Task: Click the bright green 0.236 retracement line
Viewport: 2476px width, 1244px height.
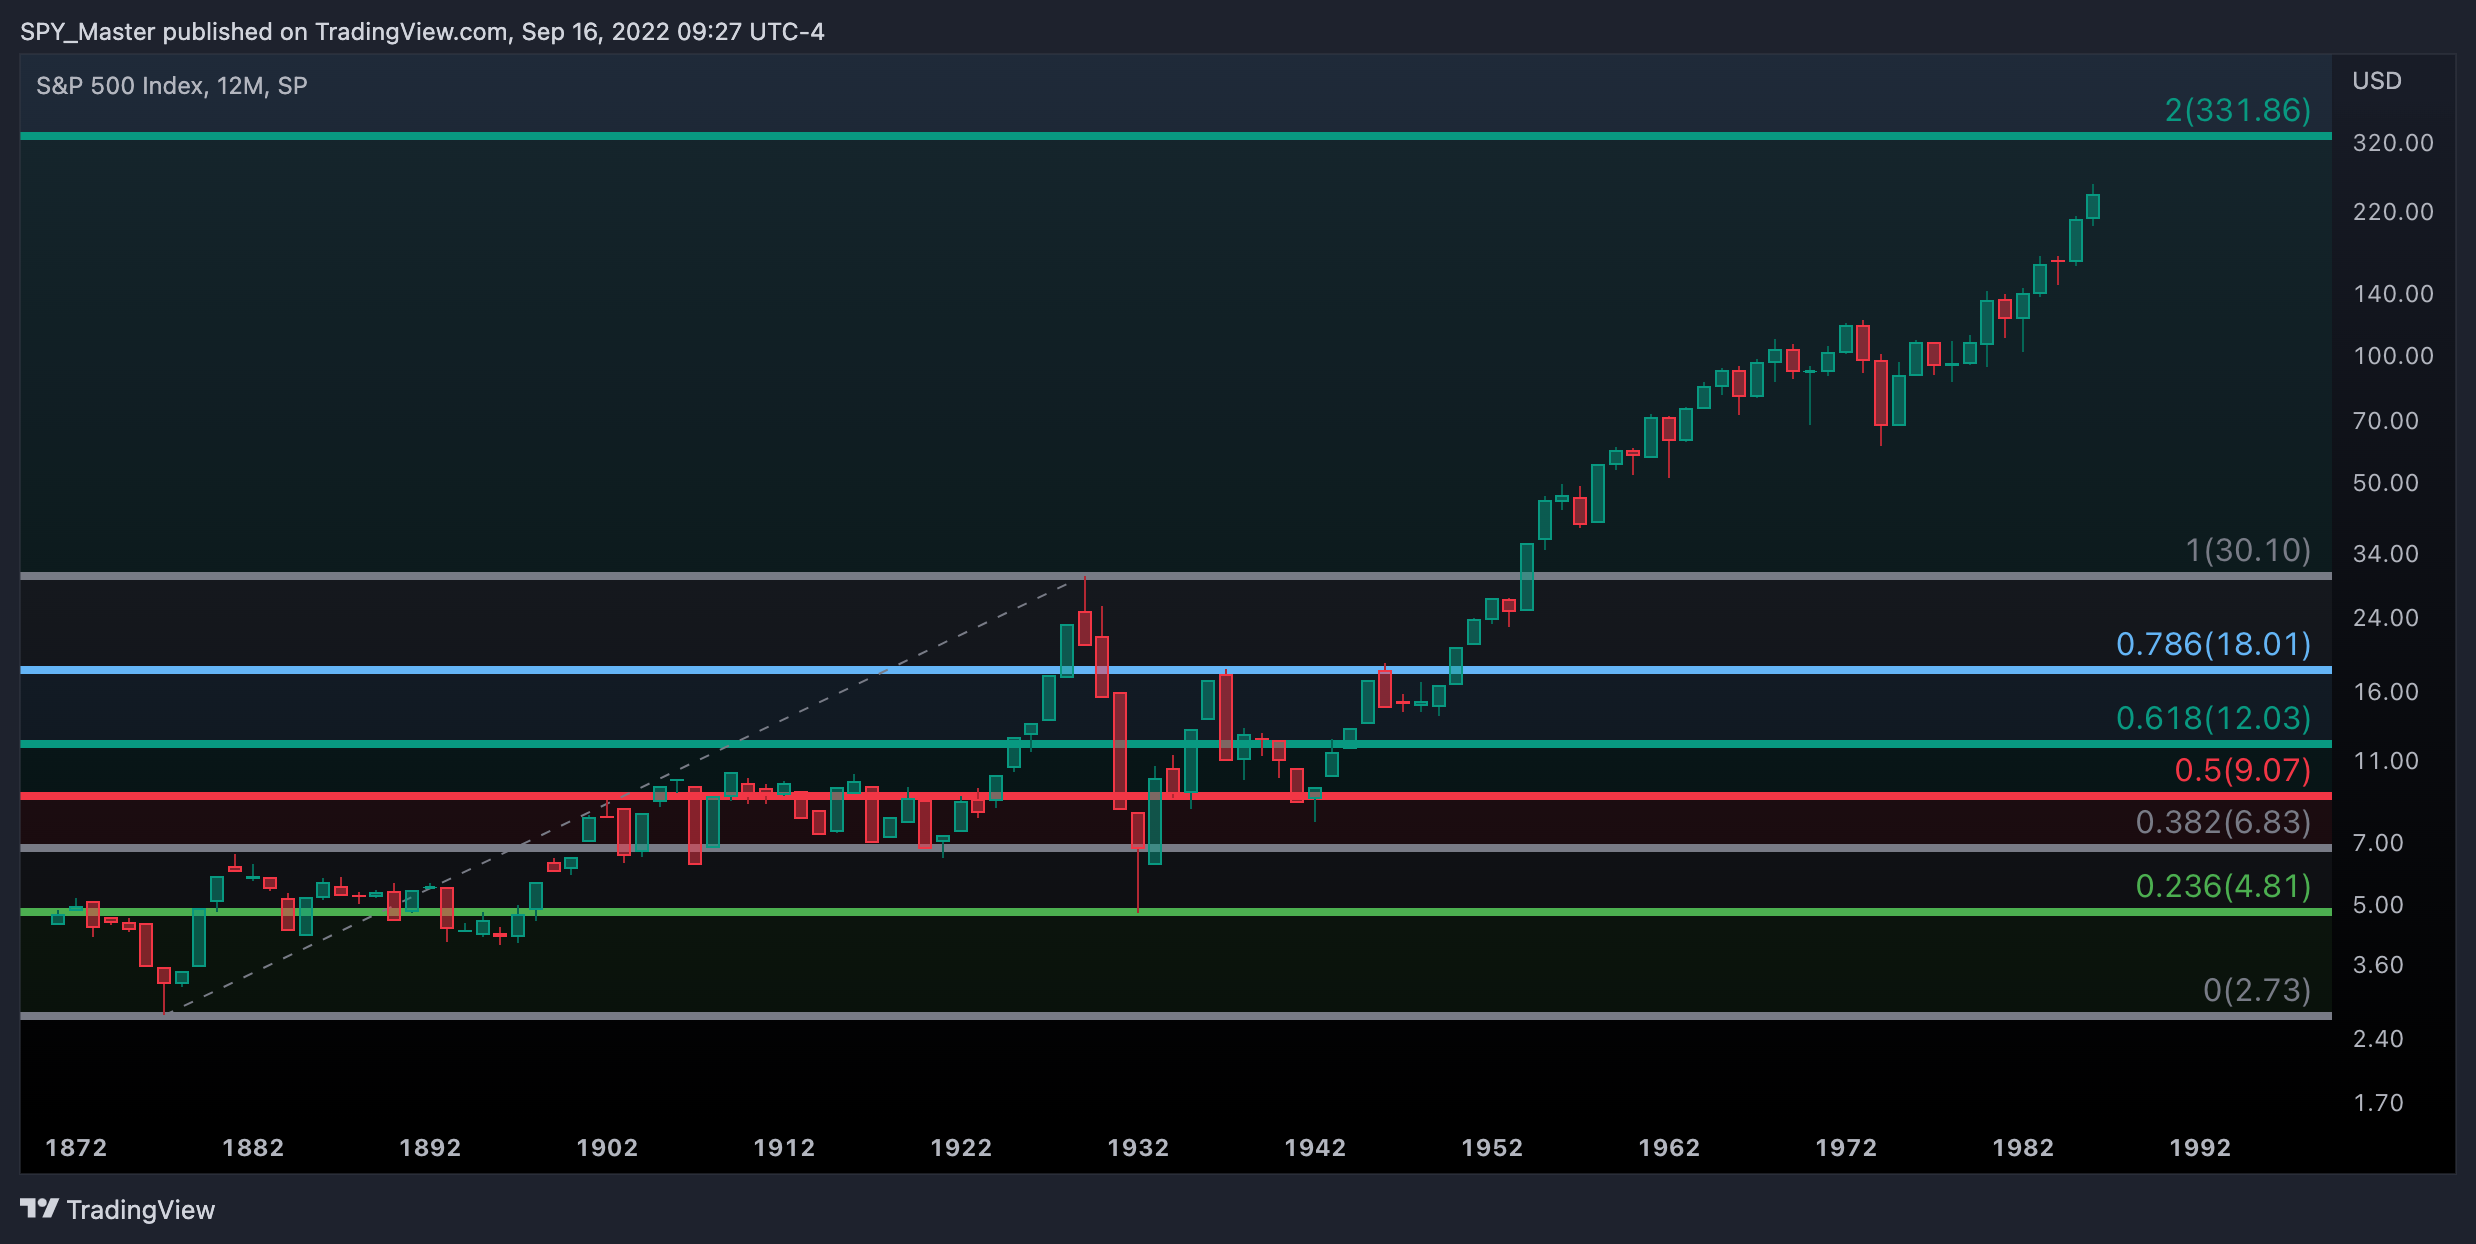Action: click(1176, 912)
